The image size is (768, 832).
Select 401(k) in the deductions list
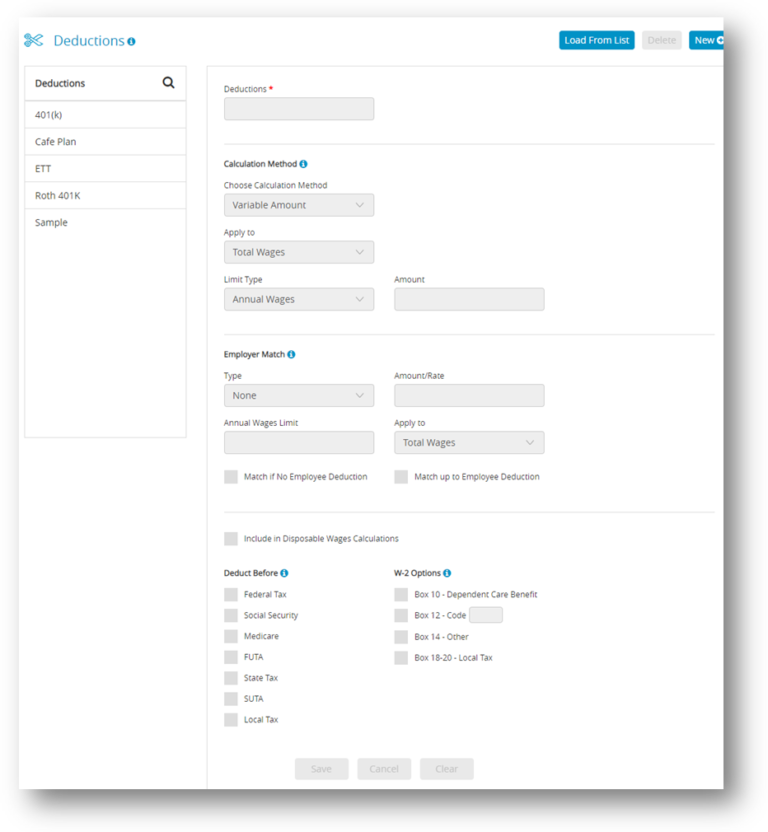[x=105, y=115]
